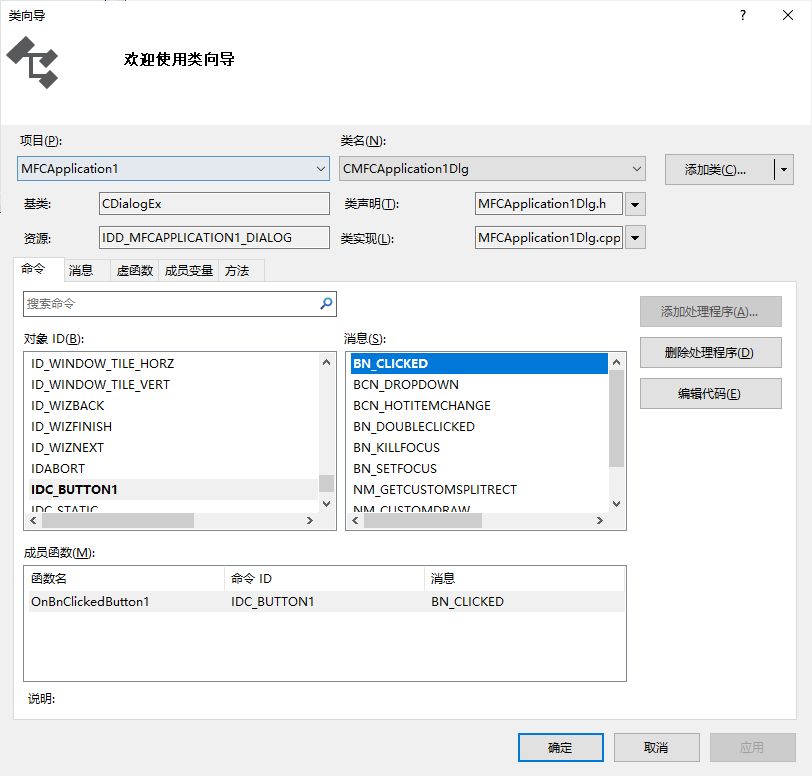812x776 pixels.
Task: Click down arrow of messages list scrollbar
Action: 616,504
